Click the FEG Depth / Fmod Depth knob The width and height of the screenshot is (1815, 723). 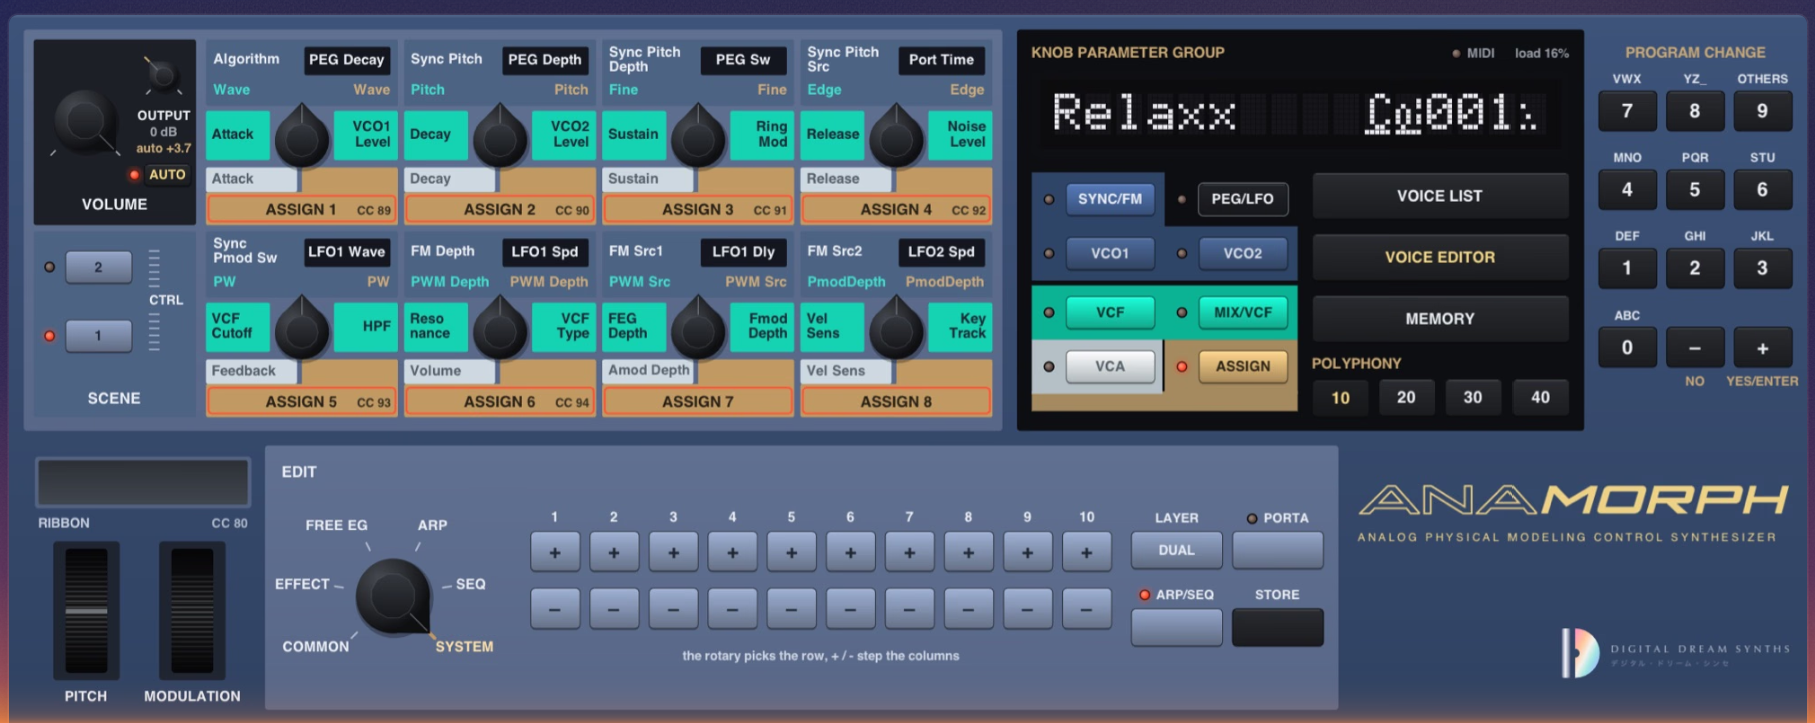tap(698, 328)
